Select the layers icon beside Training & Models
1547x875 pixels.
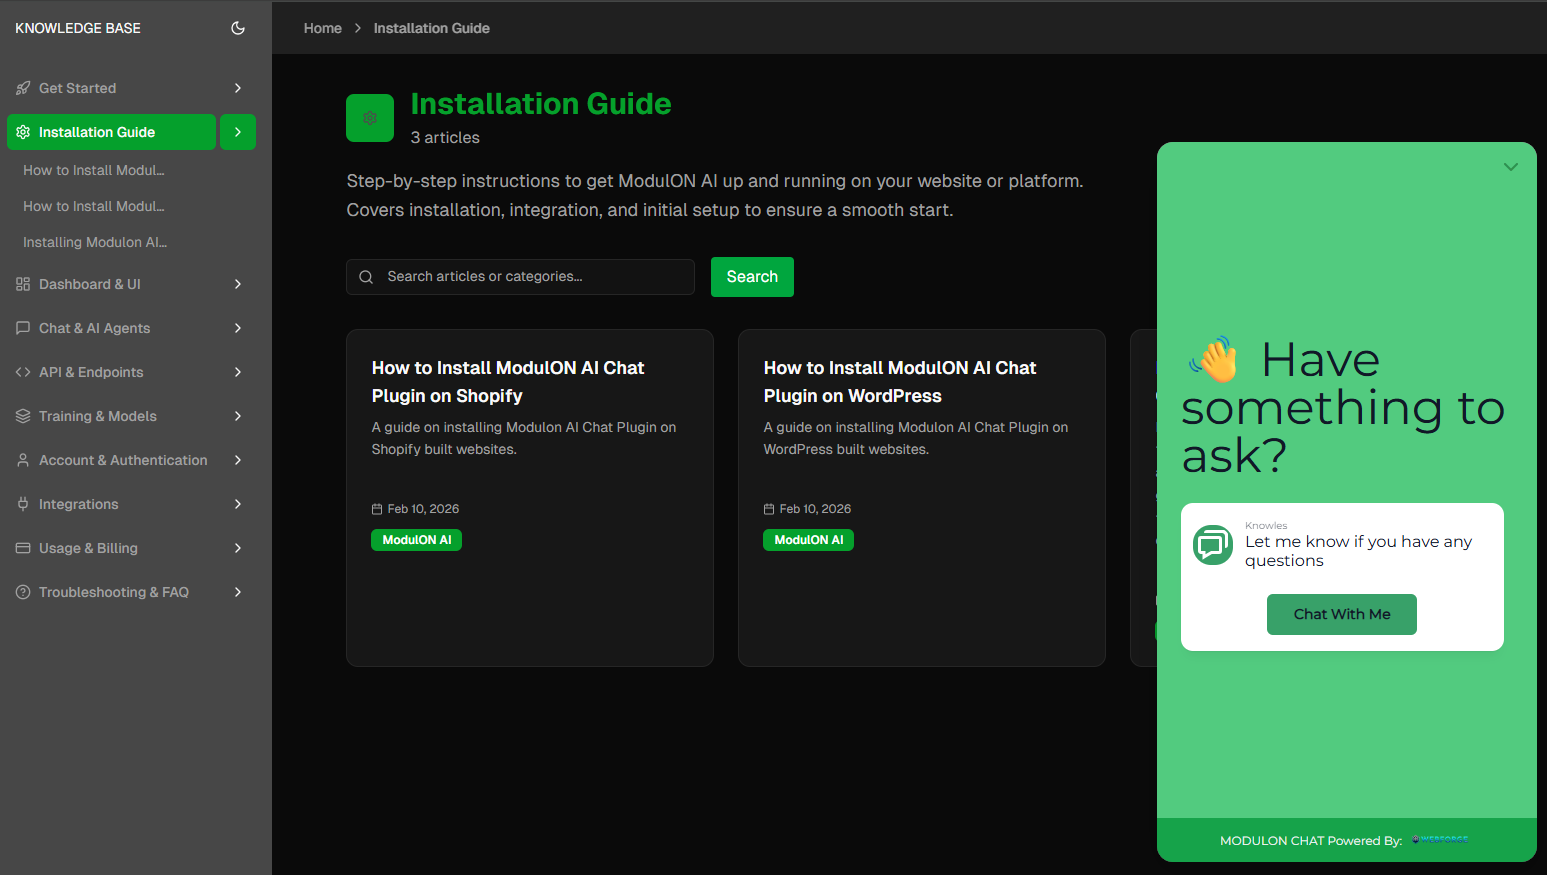coord(21,416)
